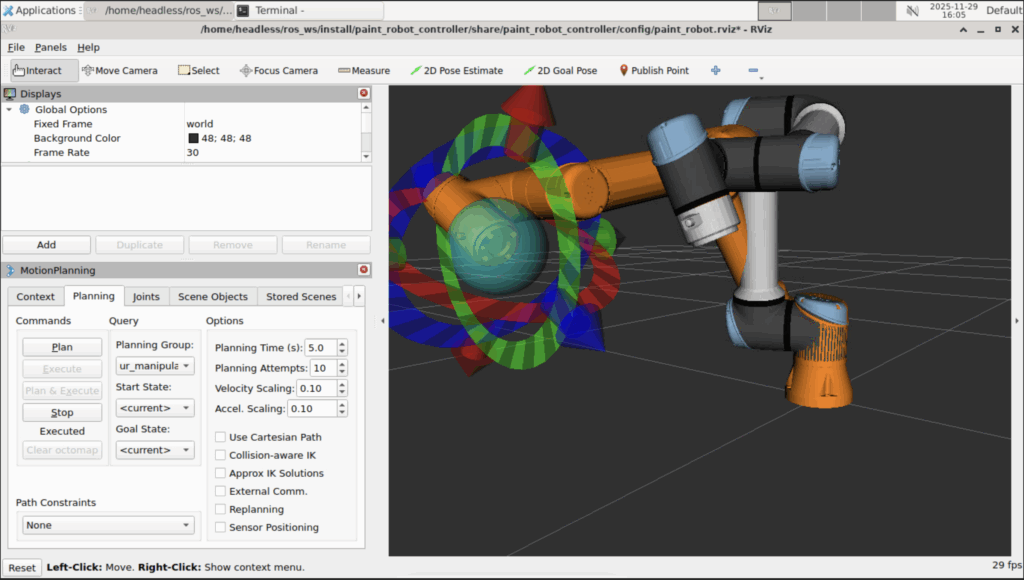This screenshot has height=580, width=1024.
Task: Expand the Goal State combo box
Action: point(154,450)
